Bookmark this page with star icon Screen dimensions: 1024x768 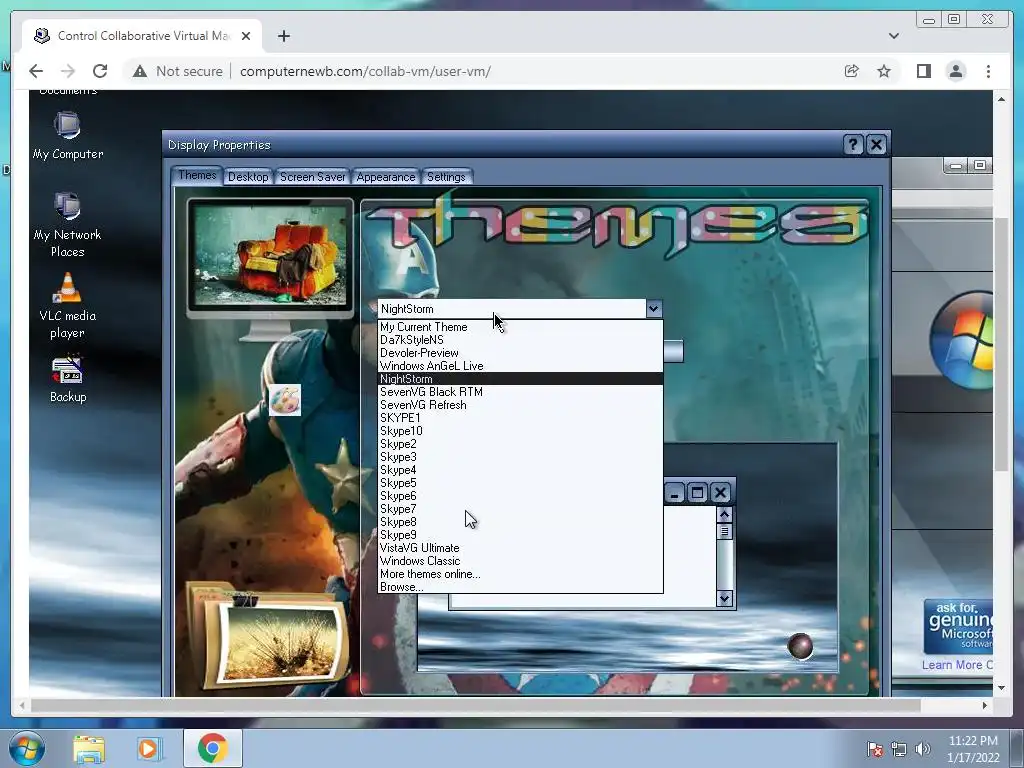click(x=884, y=71)
